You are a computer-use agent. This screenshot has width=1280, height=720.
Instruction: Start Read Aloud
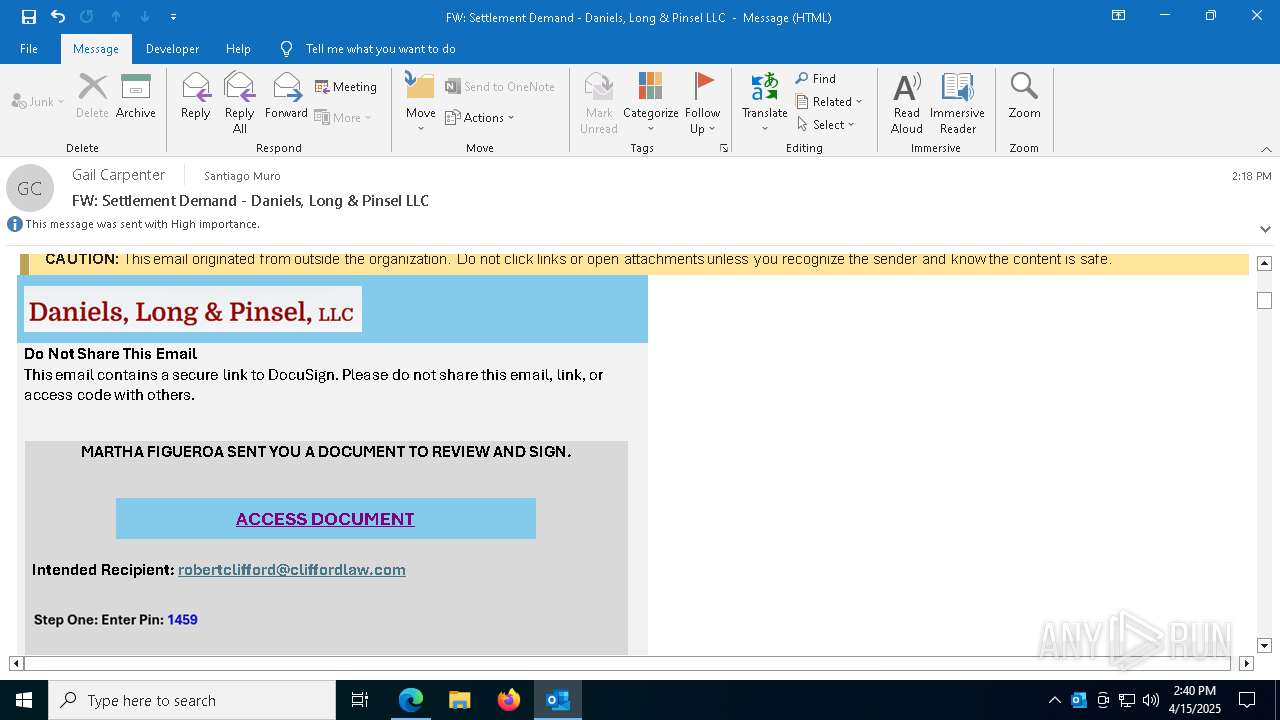point(907,102)
